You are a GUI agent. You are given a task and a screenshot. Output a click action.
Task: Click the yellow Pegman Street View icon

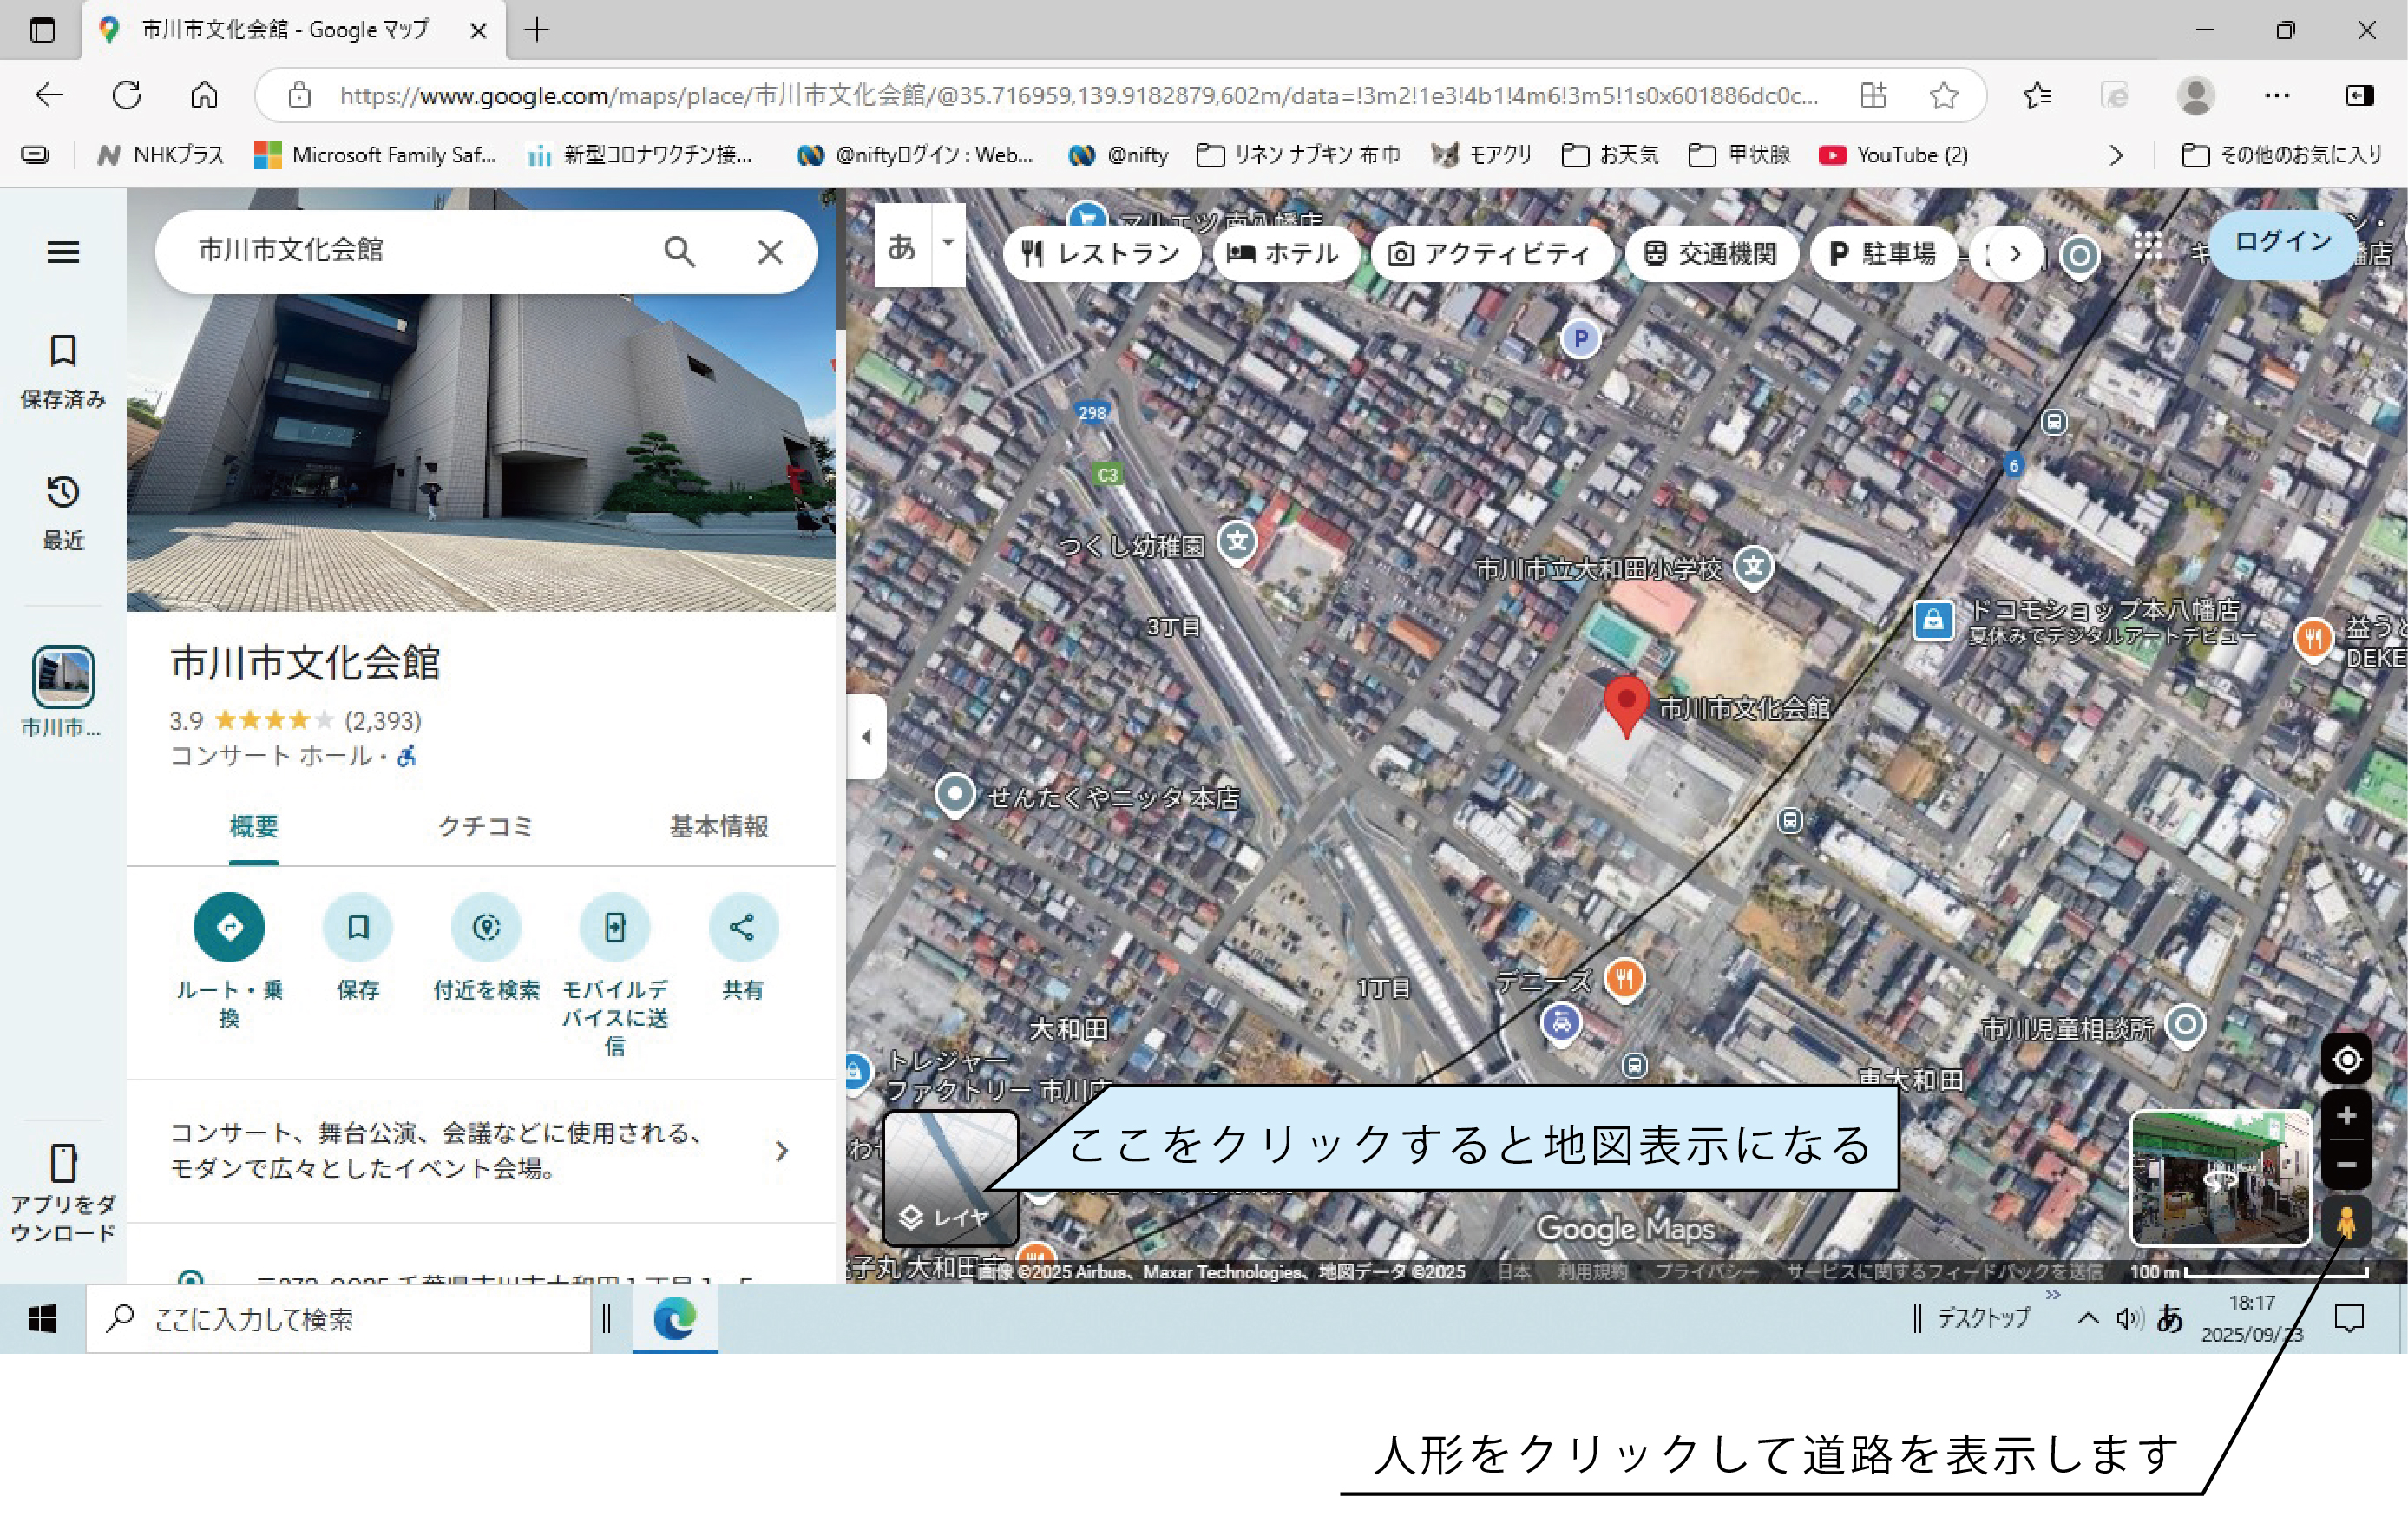pos(2346,1222)
